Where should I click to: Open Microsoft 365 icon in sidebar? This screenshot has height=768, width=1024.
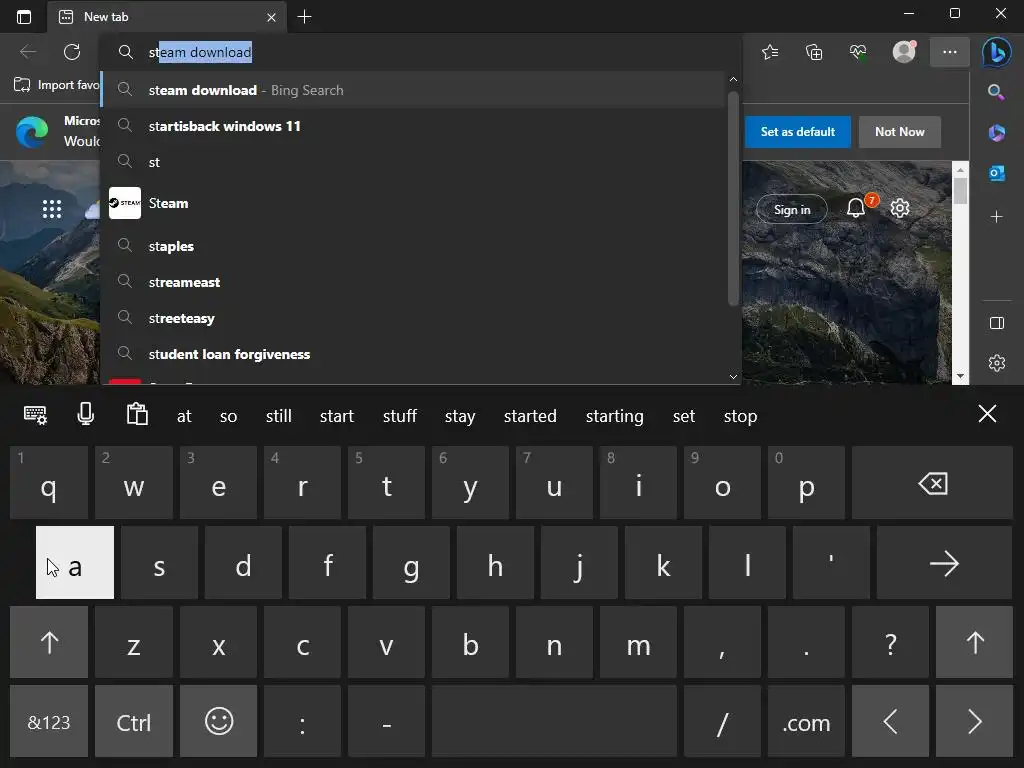coord(996,133)
